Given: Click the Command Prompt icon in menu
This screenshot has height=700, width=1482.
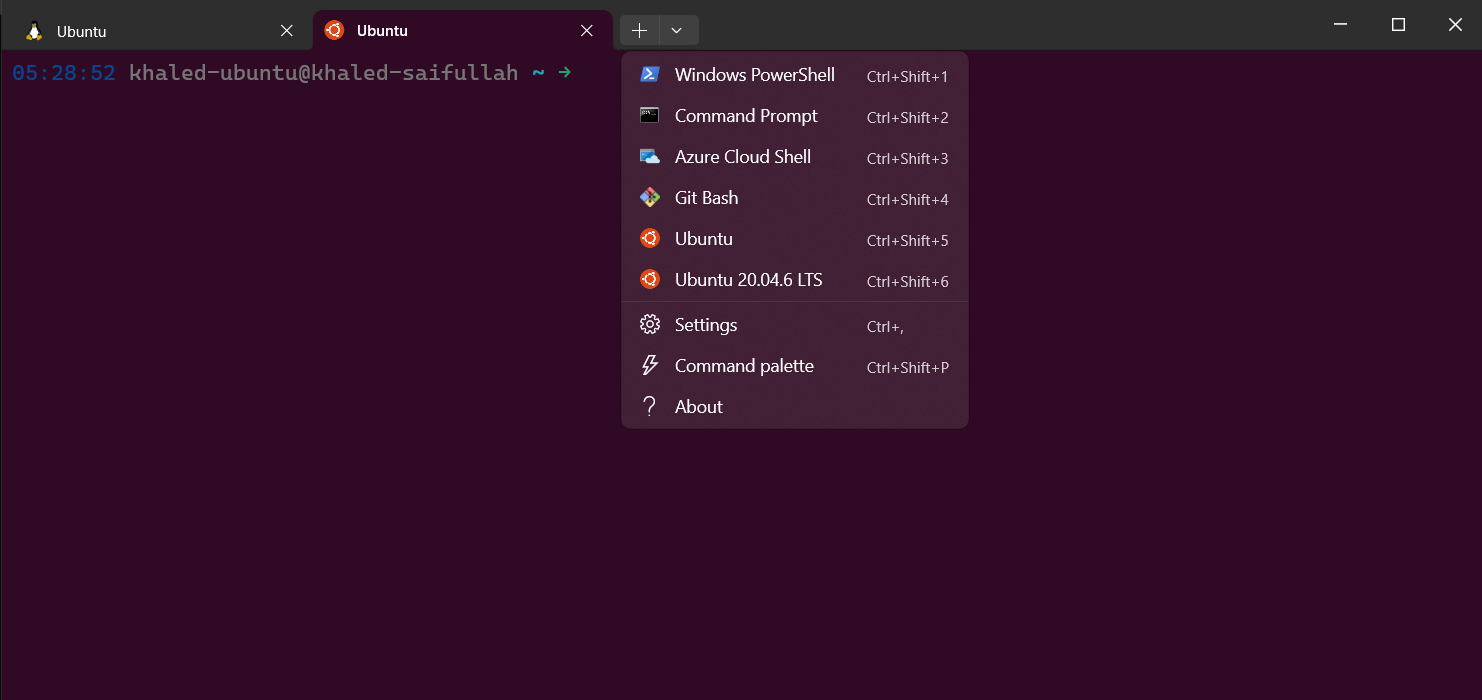Looking at the screenshot, I should point(650,116).
